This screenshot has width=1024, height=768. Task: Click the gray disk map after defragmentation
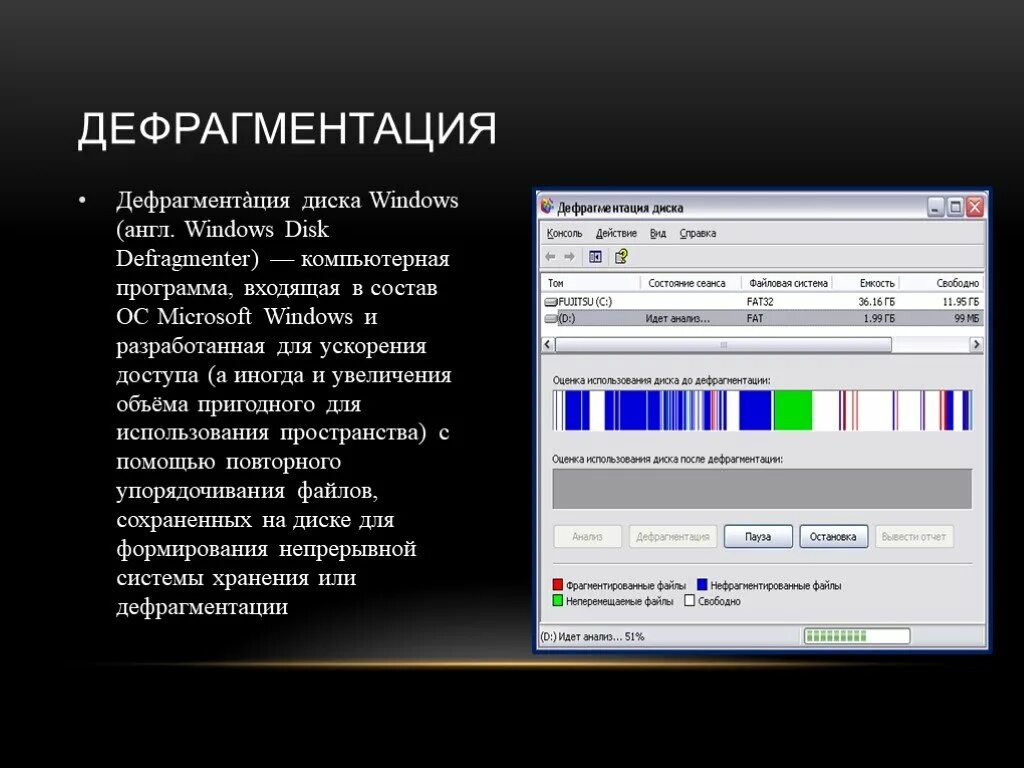click(x=762, y=488)
